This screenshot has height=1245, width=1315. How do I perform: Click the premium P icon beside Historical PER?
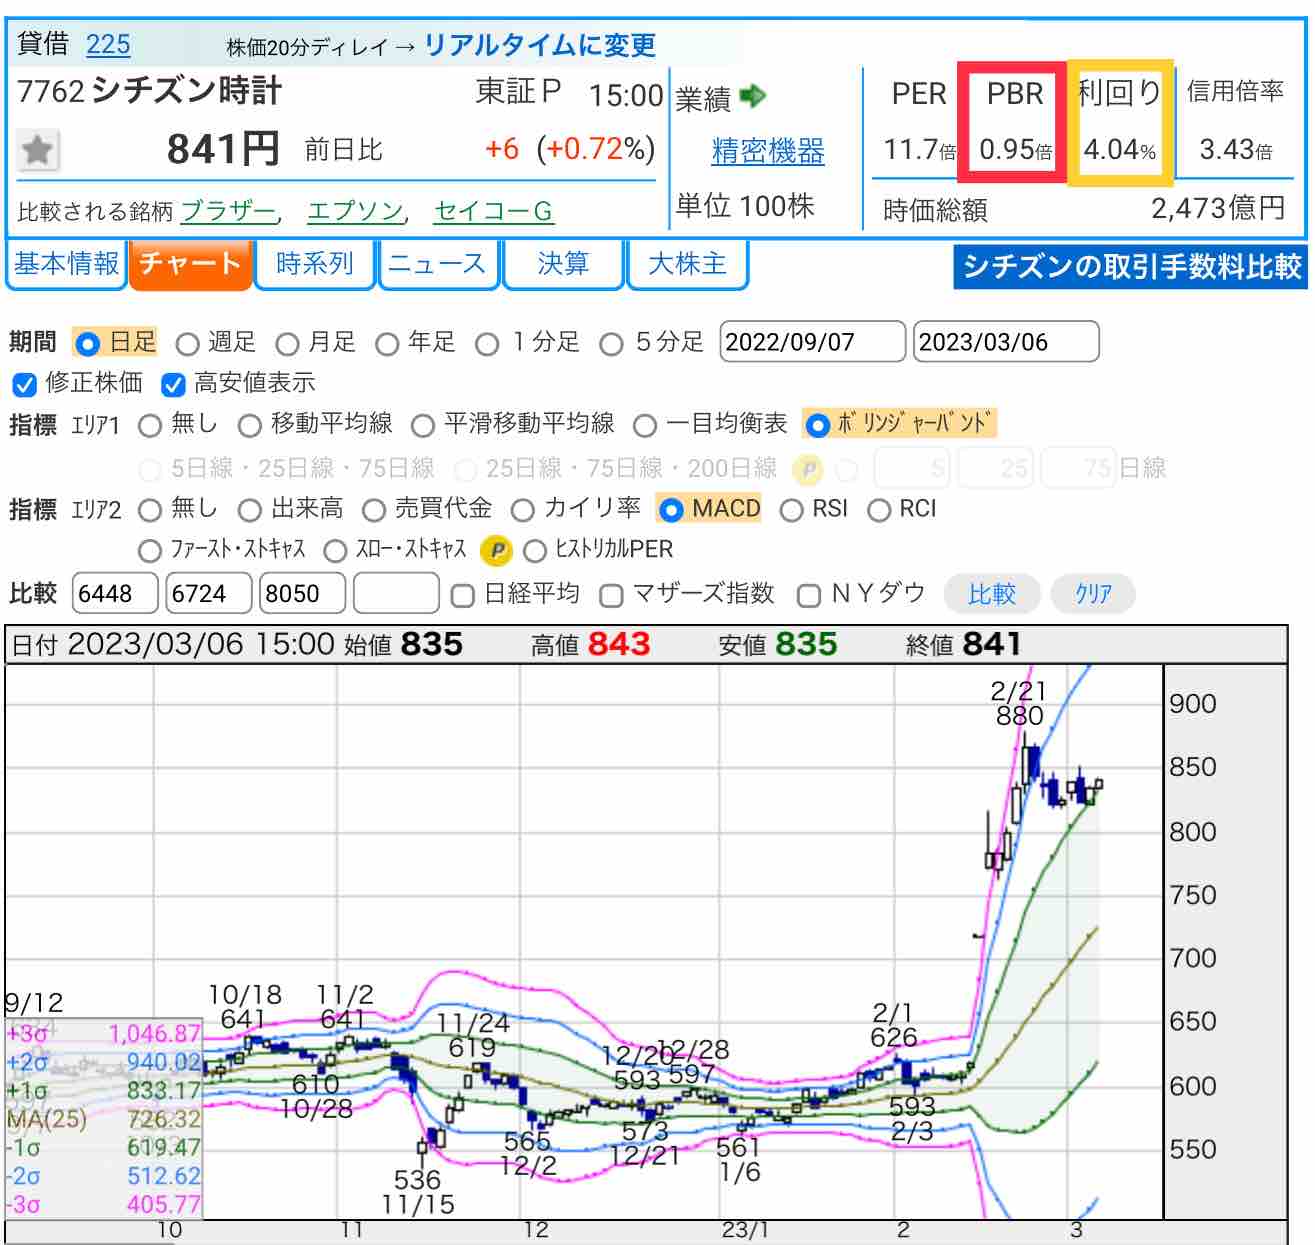496,550
